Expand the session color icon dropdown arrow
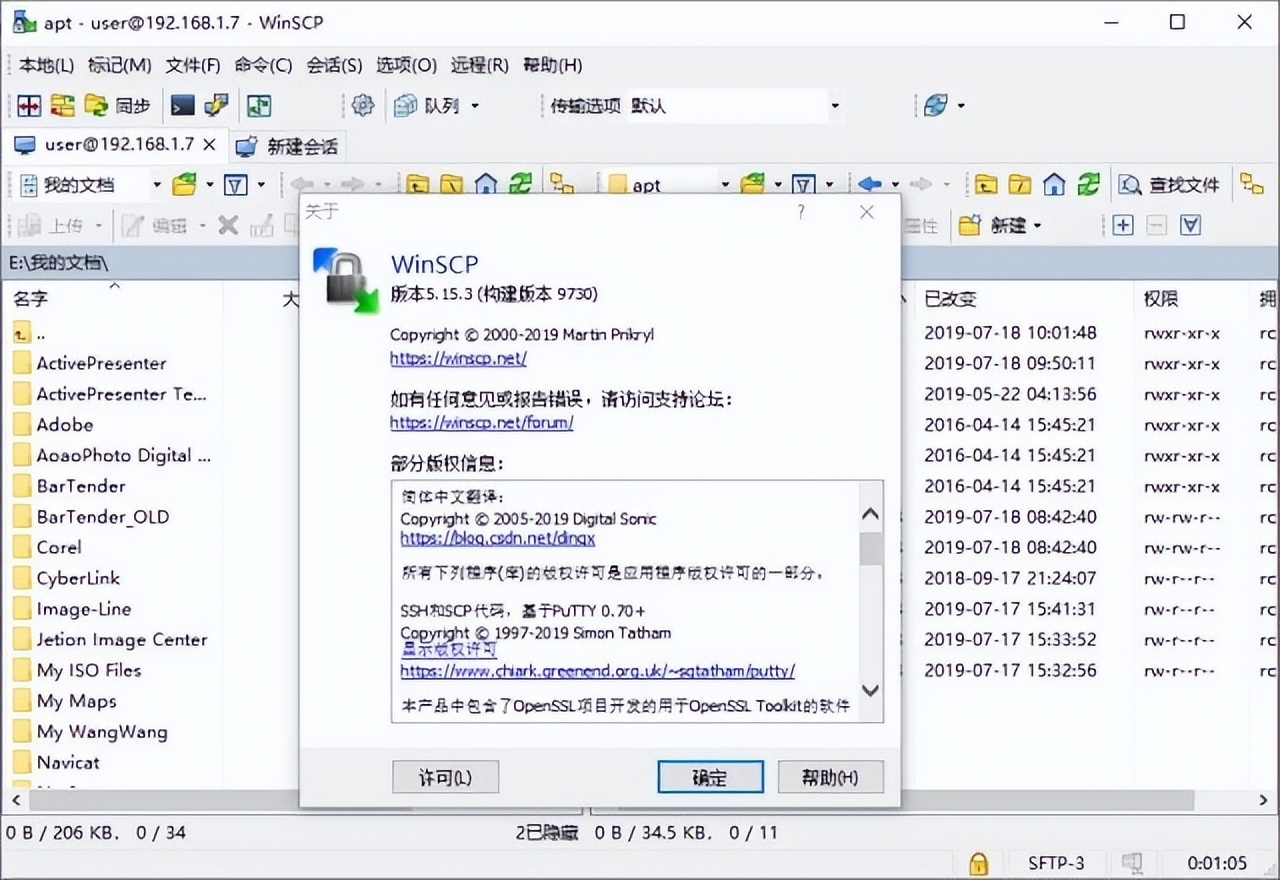The width and height of the screenshot is (1280, 880). click(961, 105)
